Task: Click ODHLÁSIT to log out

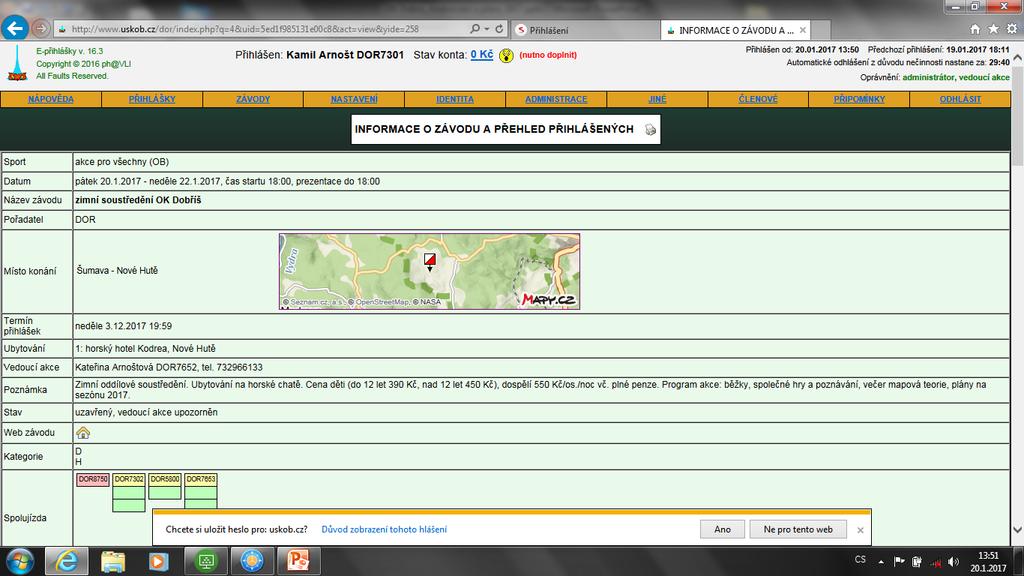Action: point(960,99)
